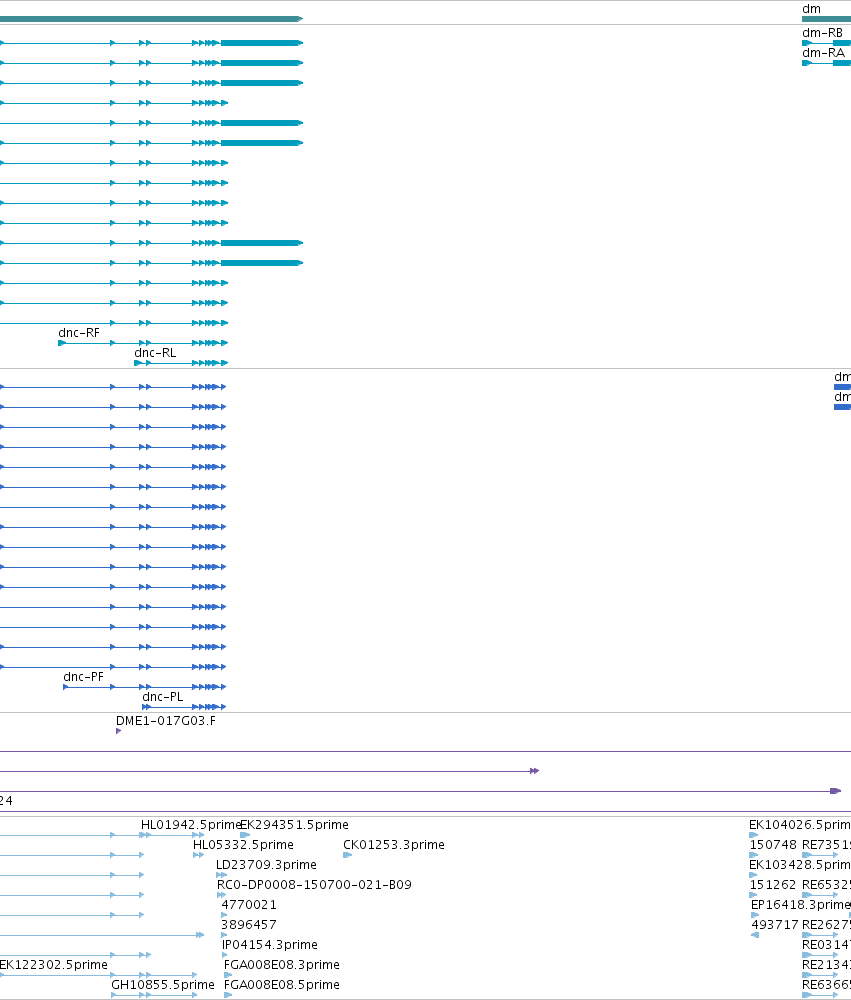851x1000 pixels.
Task: Click the '493717' feature label
Action: click(x=774, y=925)
